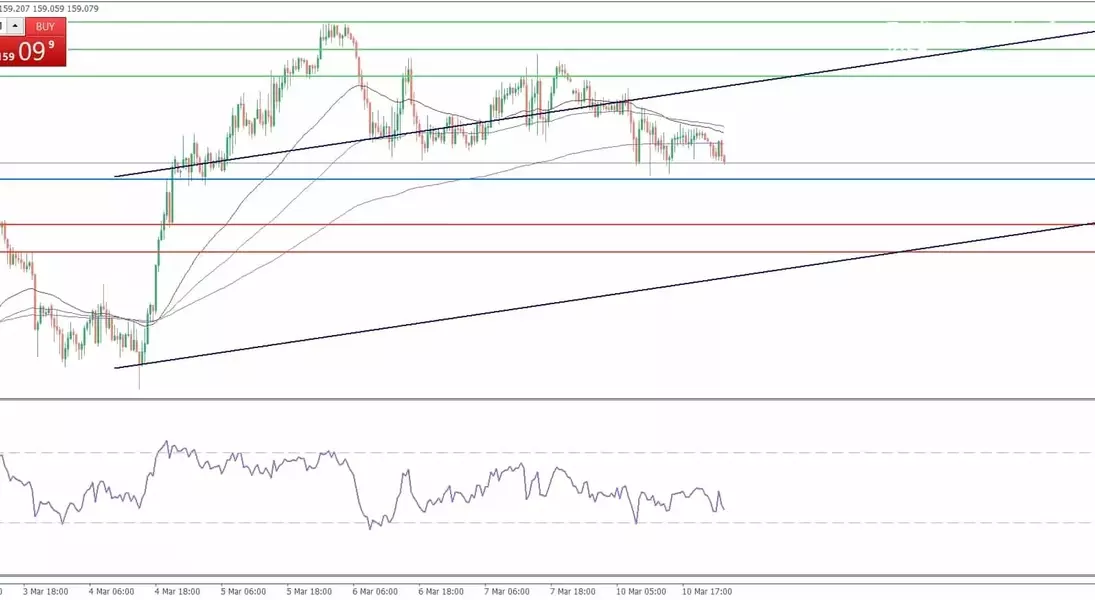Click the 159.09 buy price panel

[33, 52]
